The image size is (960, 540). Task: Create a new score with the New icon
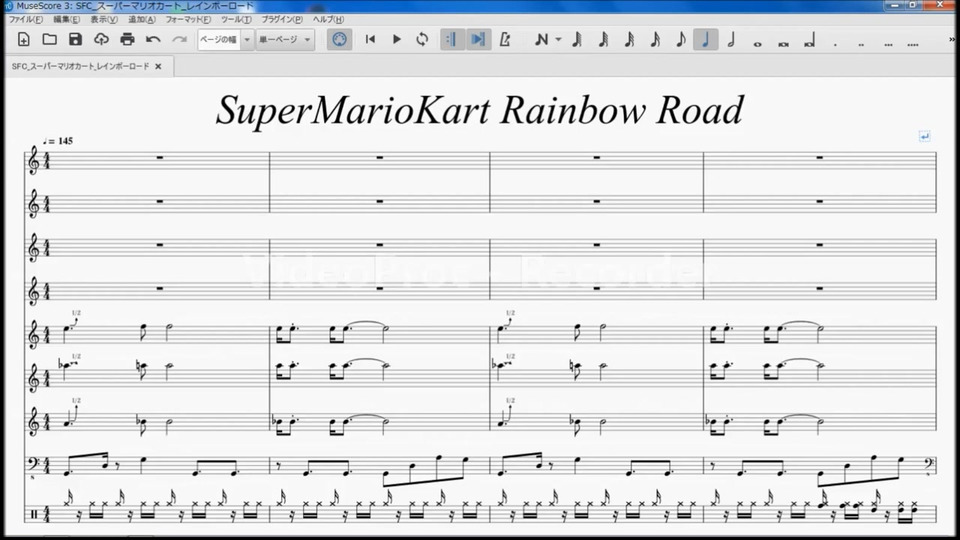click(23, 40)
